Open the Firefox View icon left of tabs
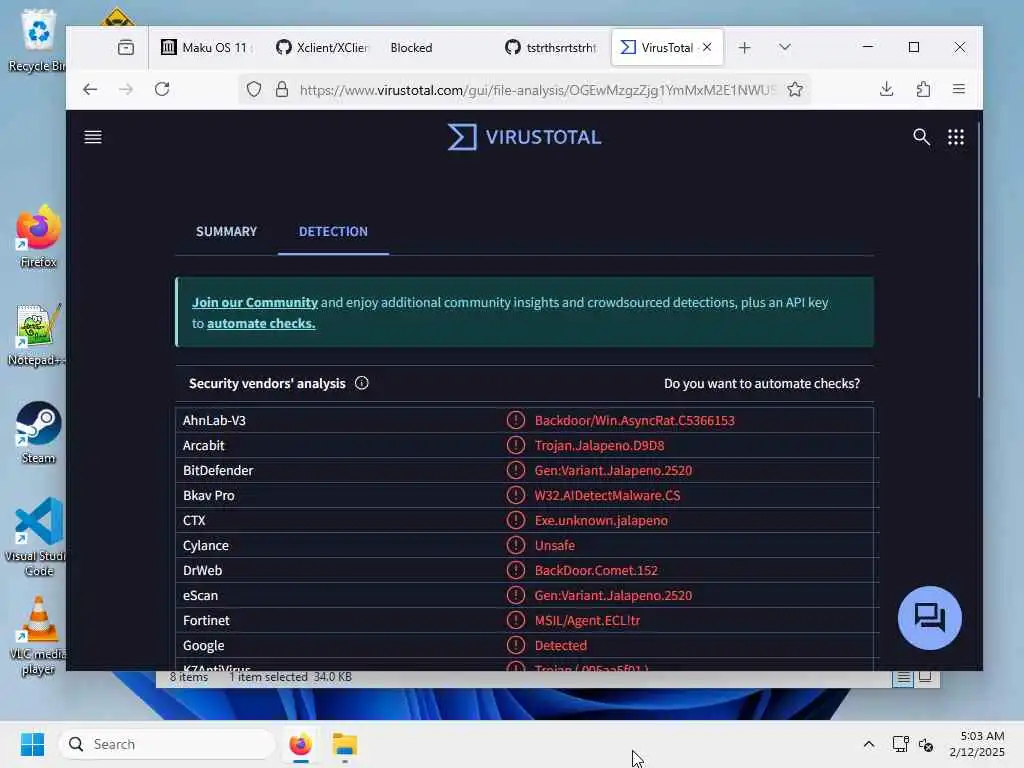 tap(125, 47)
